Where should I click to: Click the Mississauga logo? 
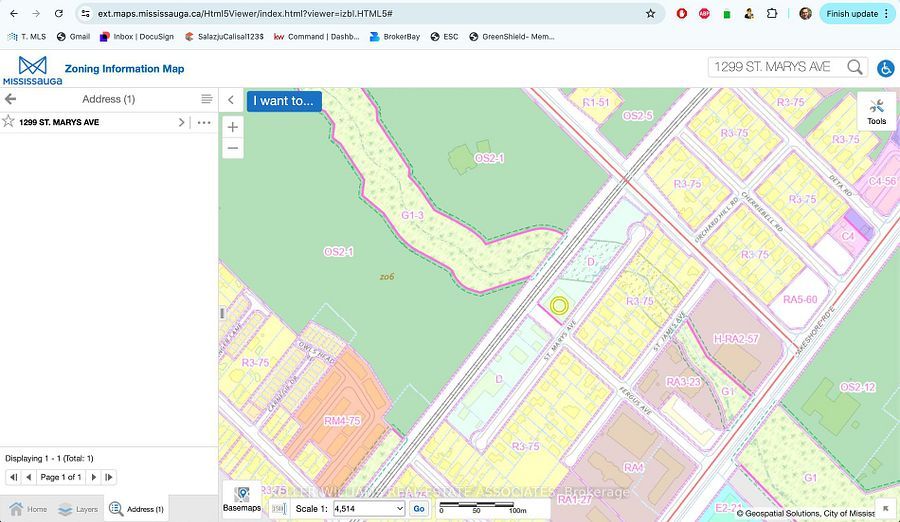click(x=32, y=70)
